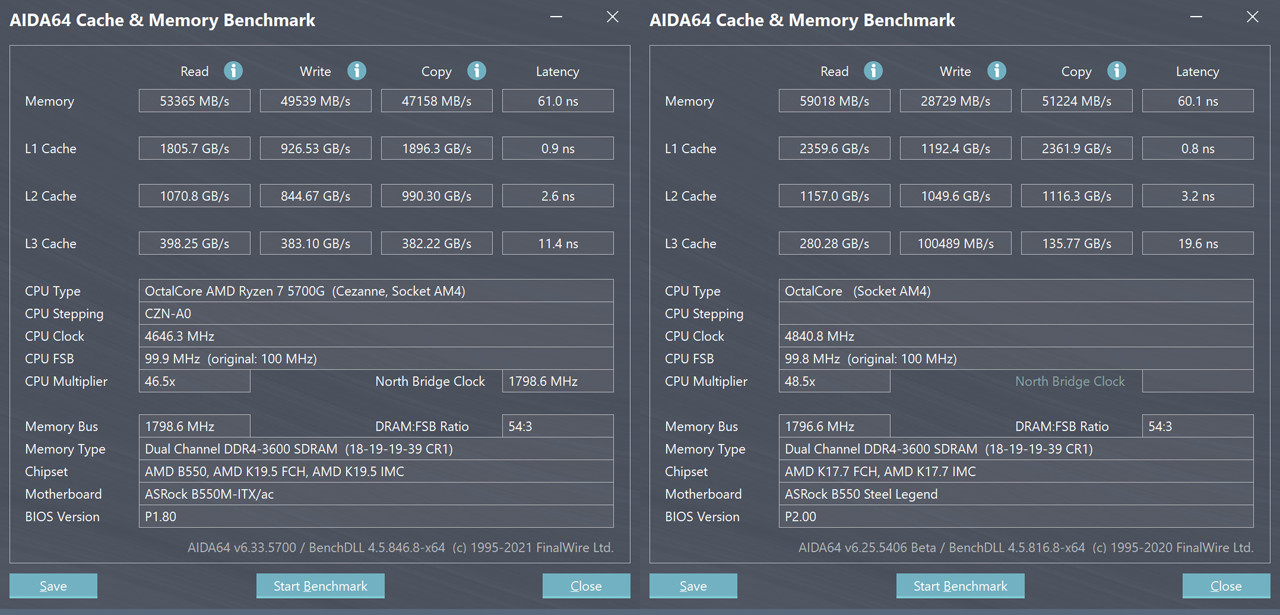
Task: Click the Ryzen 7 5700G CPU Type field
Action: click(378, 291)
